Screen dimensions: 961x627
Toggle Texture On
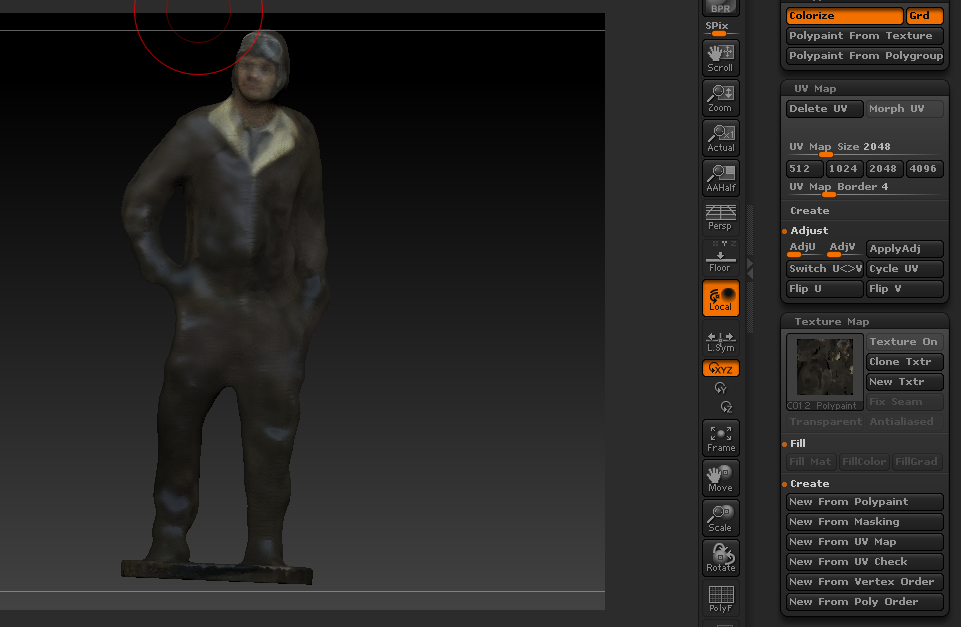[x=904, y=341]
